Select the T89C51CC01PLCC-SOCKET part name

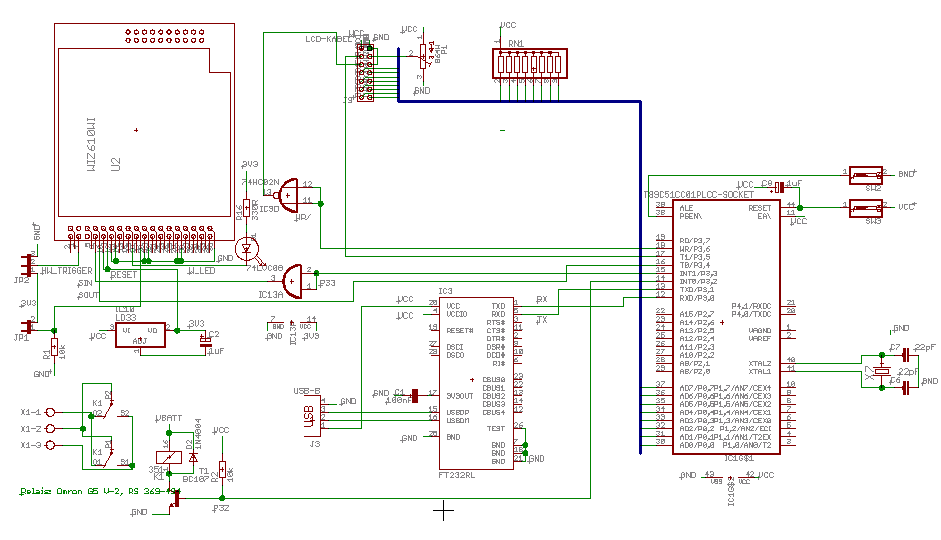tap(699, 195)
